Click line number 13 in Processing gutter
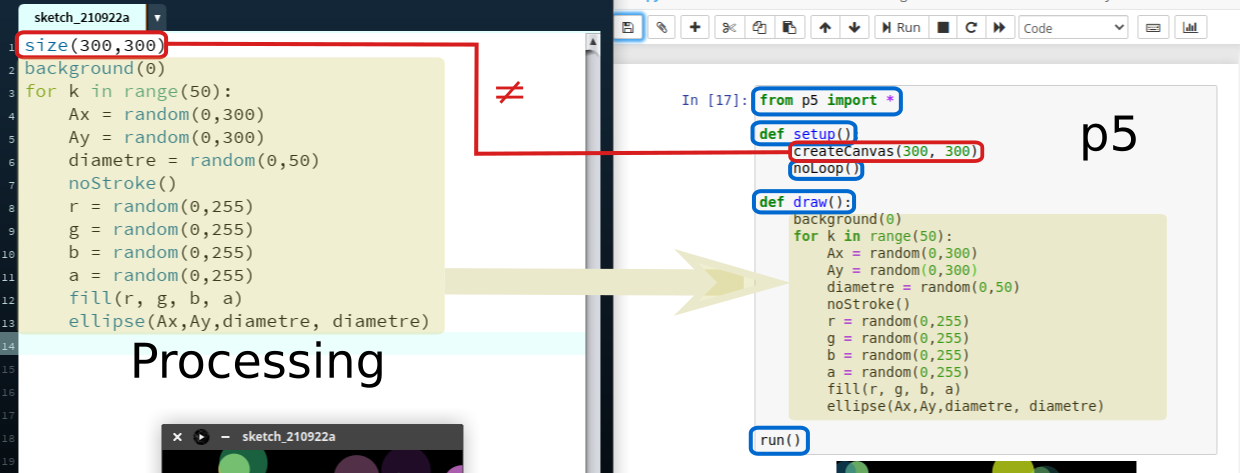Screen dimensions: 1240x473 (x=8, y=323)
